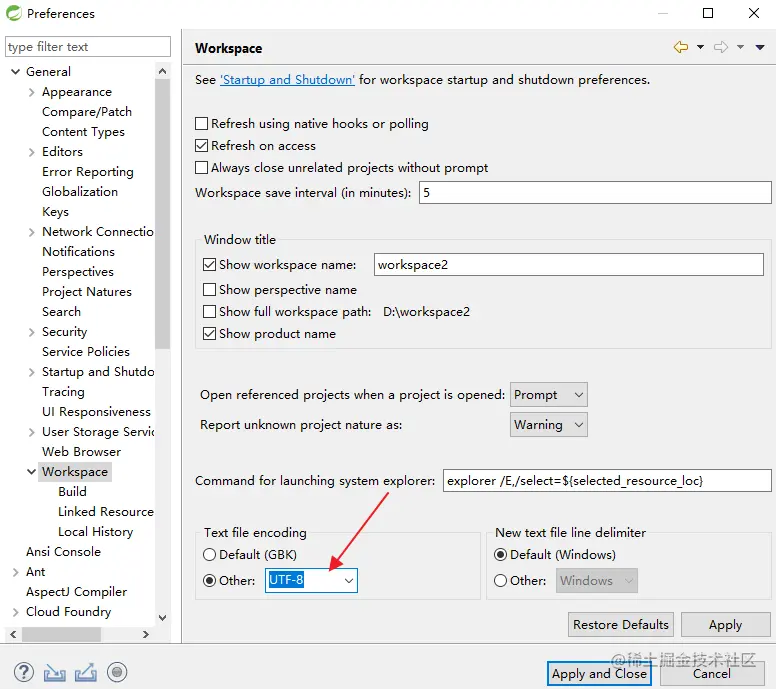Click the type filter text field

point(88,47)
